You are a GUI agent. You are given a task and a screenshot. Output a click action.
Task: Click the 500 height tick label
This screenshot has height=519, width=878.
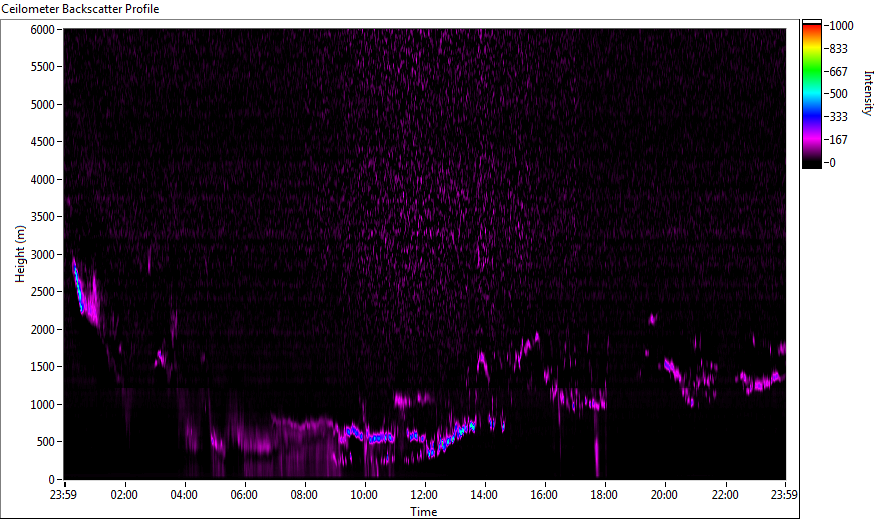pos(46,442)
